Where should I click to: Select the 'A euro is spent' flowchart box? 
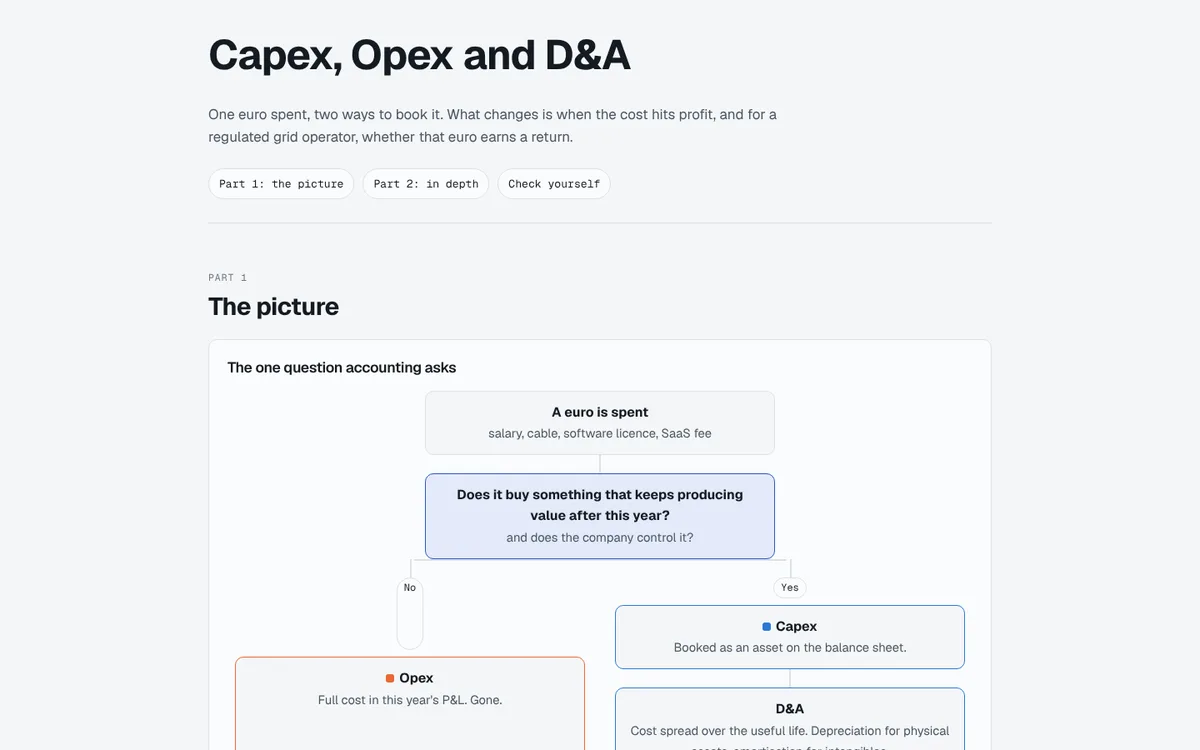(600, 423)
